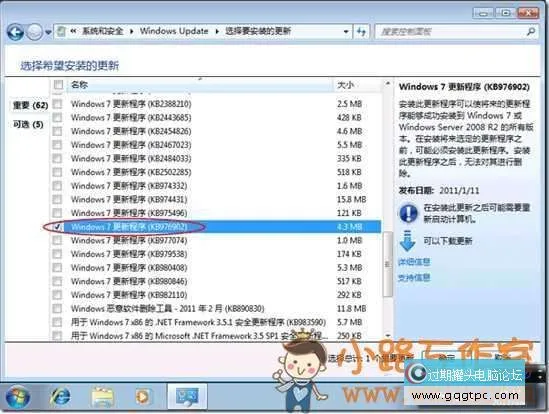Image resolution: width=549 pixels, height=414 pixels.
Task: Check the KB974332 update checkbox
Action: 57,186
